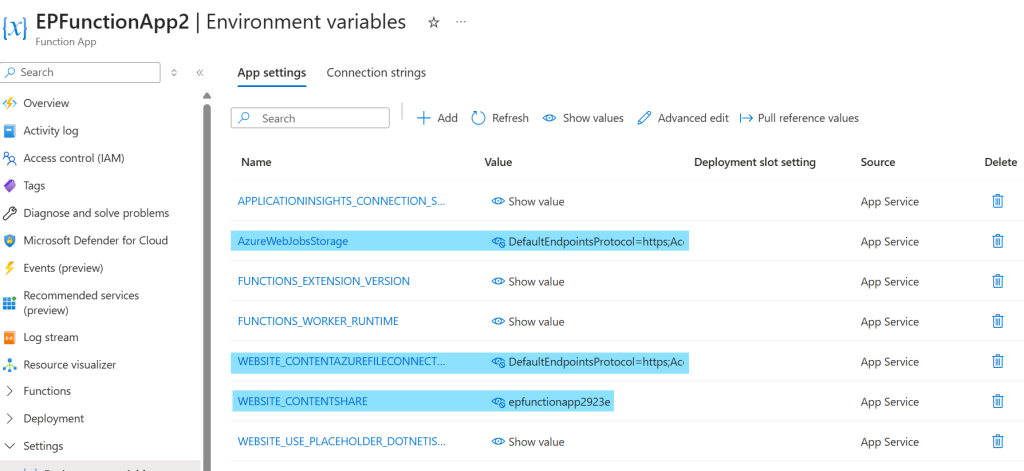Viewport: 1024px width, 471px height.
Task: Add a new app setting
Action: (437, 118)
